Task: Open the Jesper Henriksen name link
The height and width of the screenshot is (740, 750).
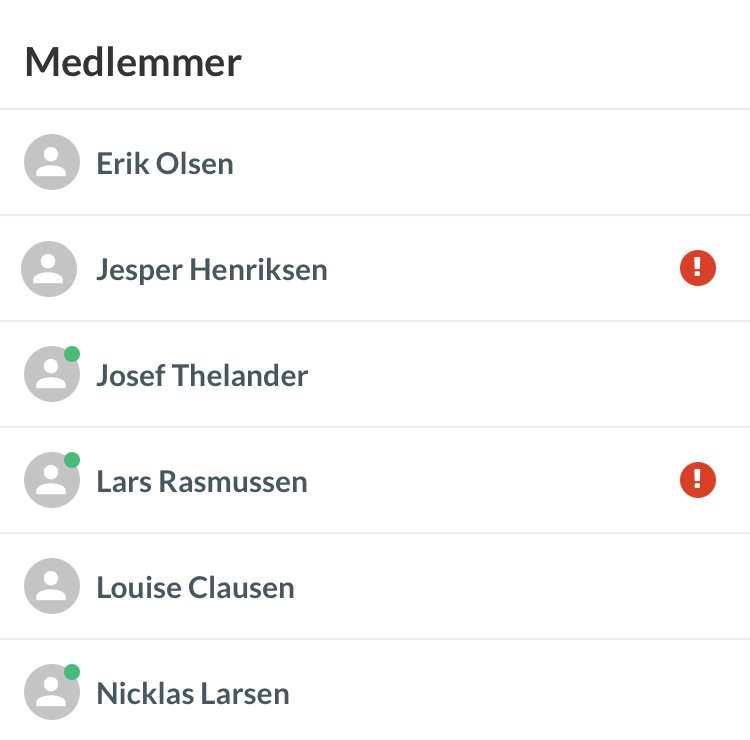Action: click(212, 269)
